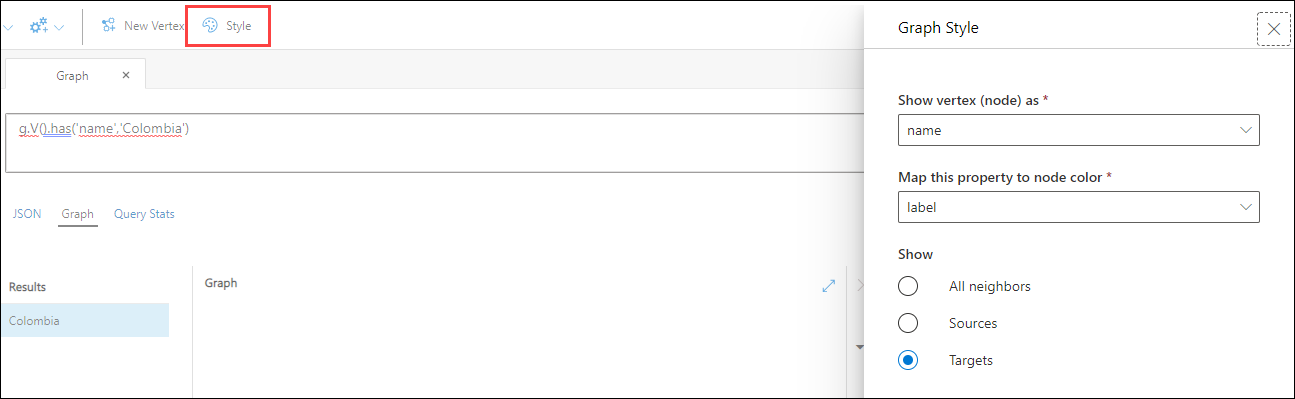Open the settings gear dropdown
Screen dimensions: 1295x399
(x=46, y=26)
